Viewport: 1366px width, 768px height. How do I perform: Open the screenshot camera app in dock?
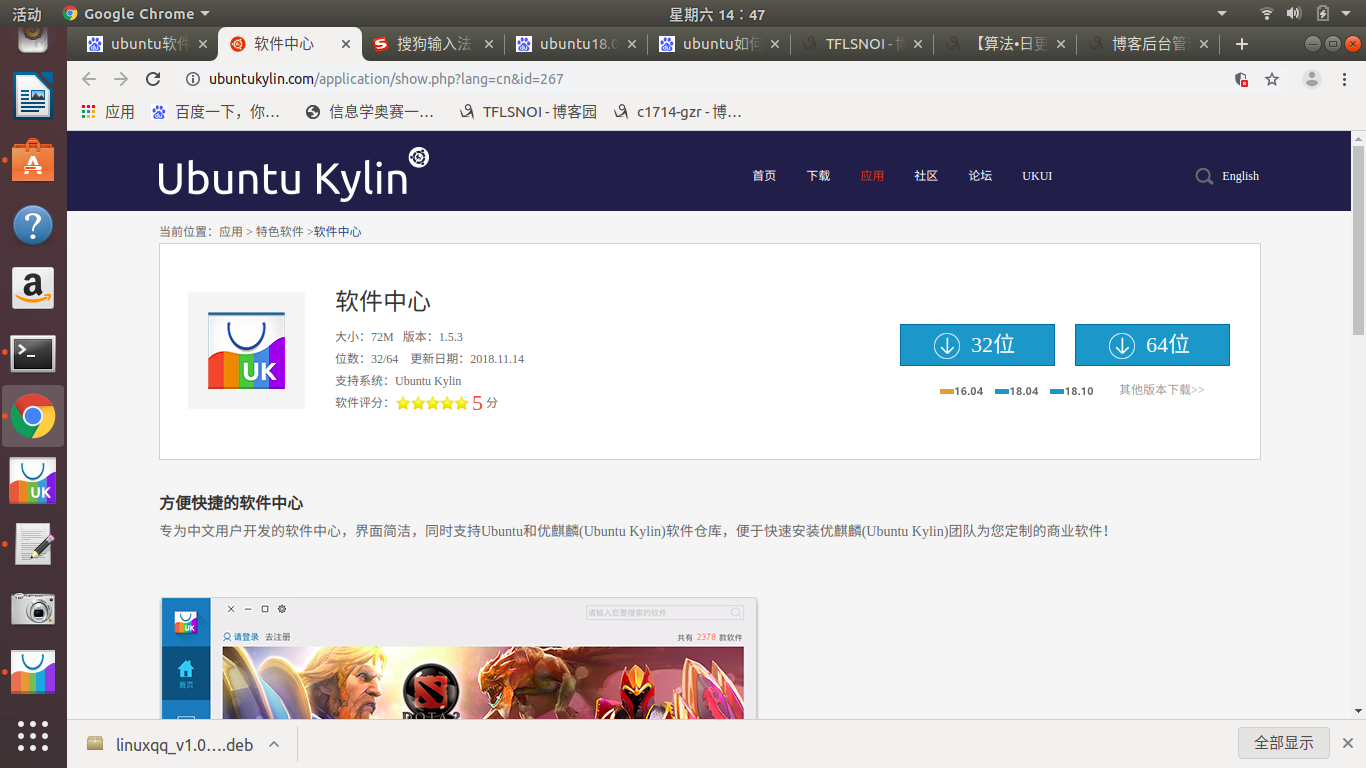pos(33,609)
